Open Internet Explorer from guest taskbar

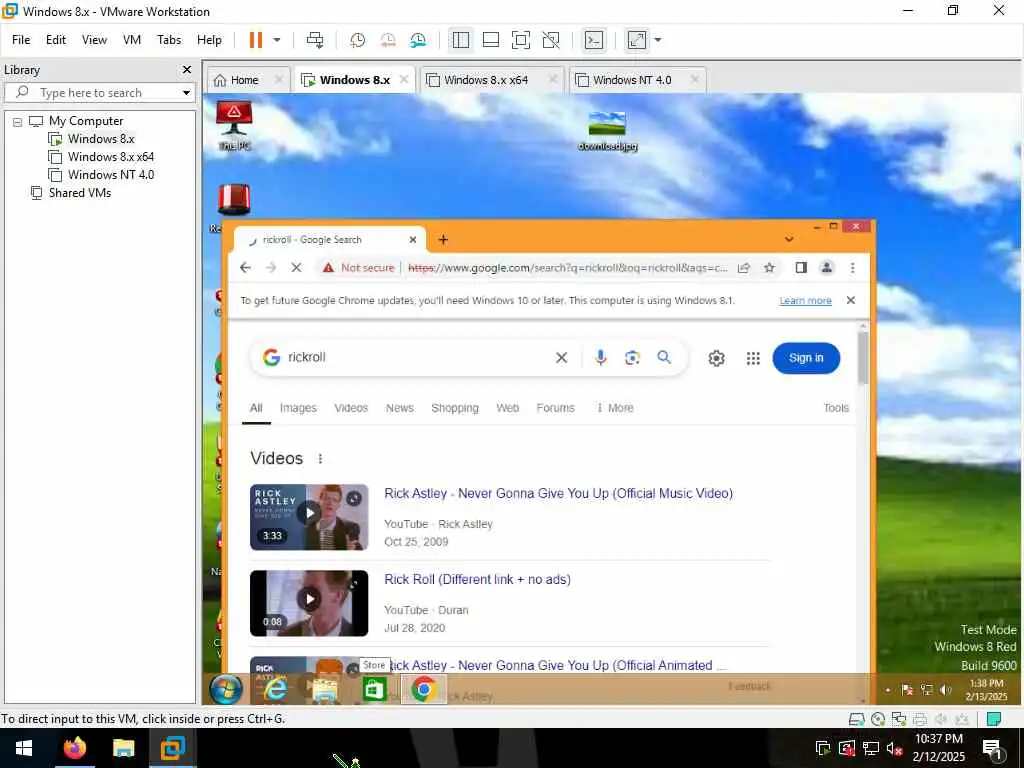[276, 690]
